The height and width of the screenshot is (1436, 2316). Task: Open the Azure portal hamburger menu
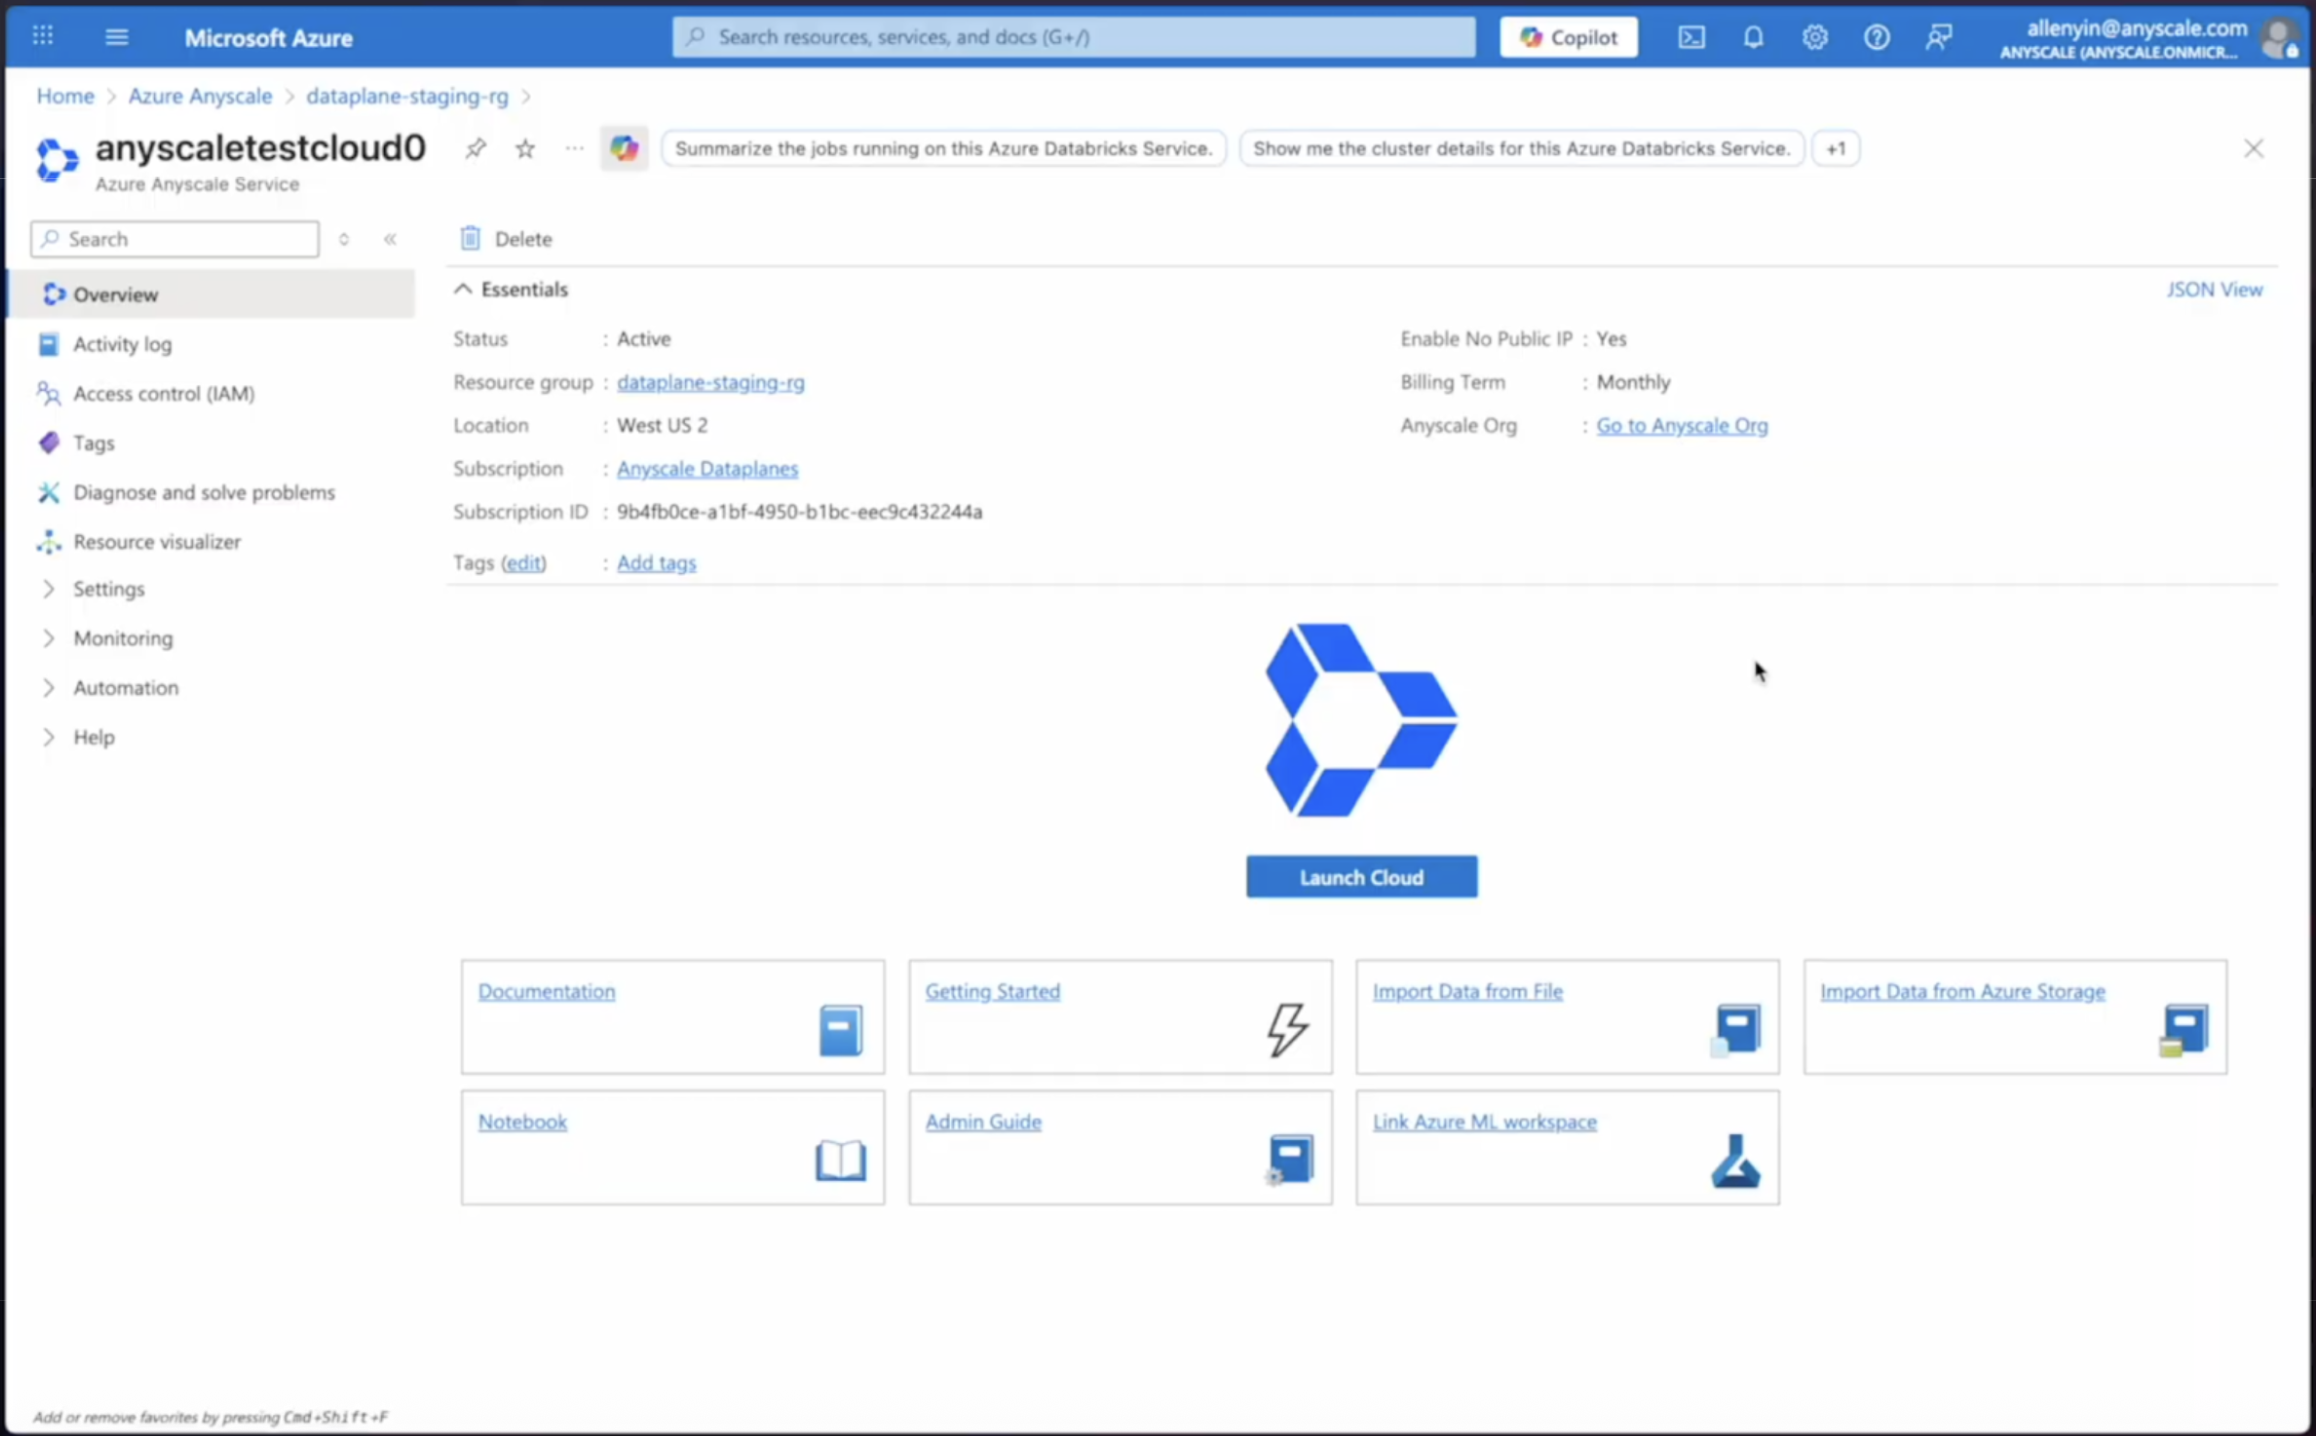(x=116, y=37)
